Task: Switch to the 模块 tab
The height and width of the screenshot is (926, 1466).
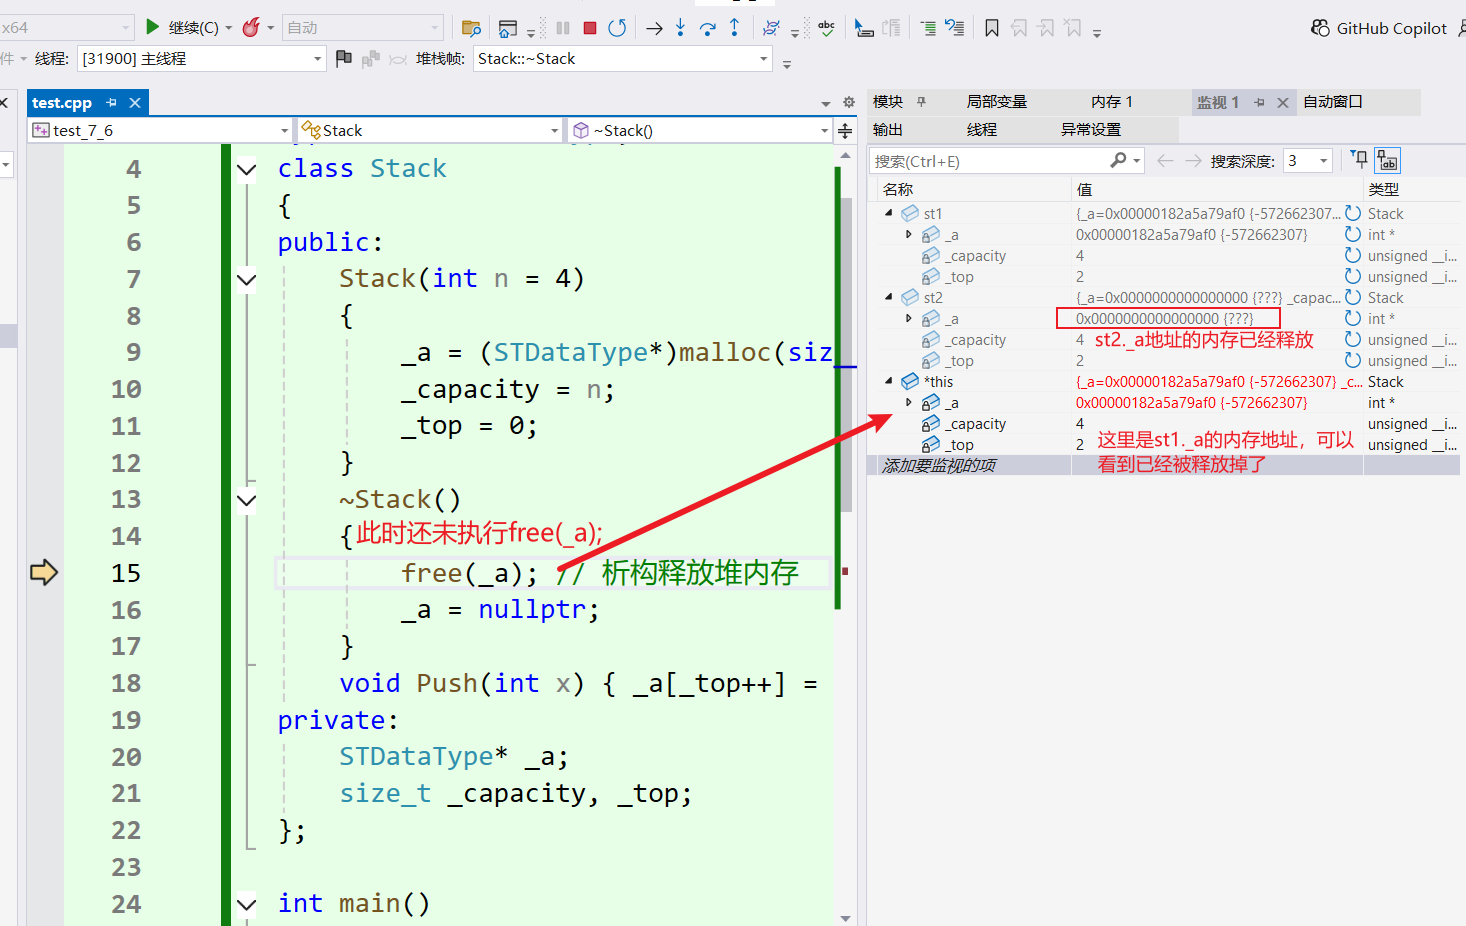Action: coord(887,102)
